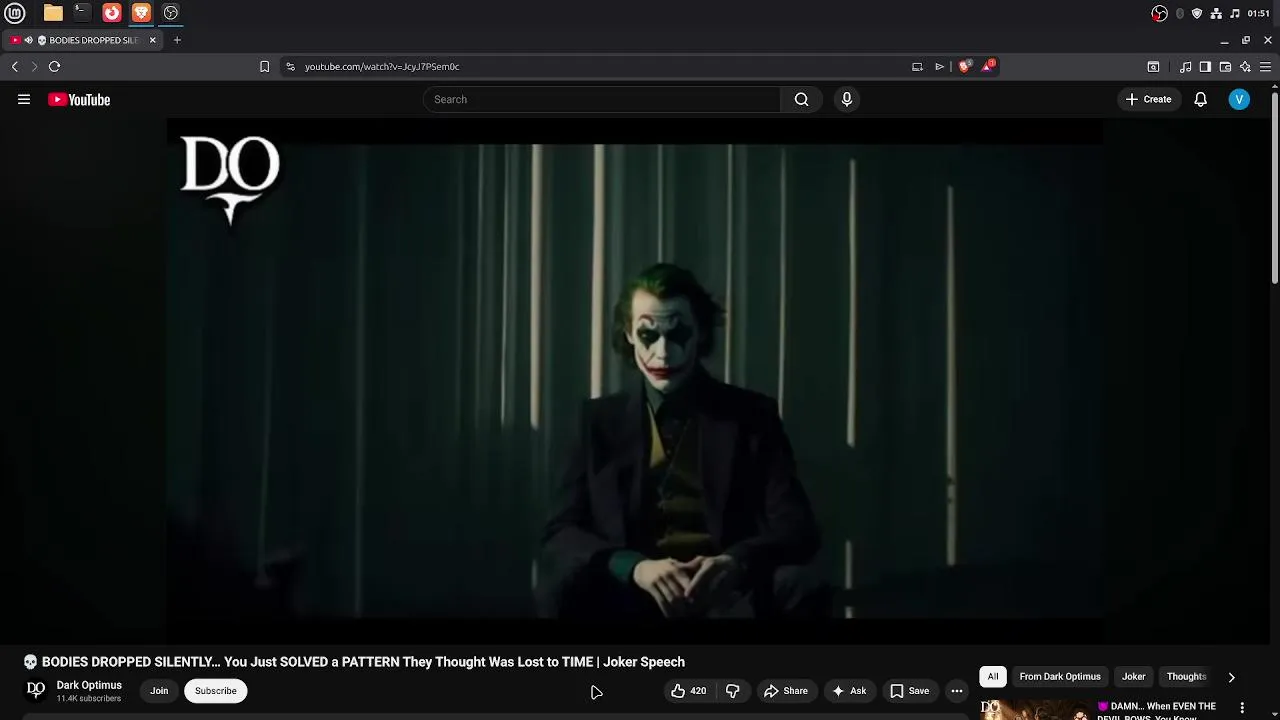Show next filter chips with right chevron
This screenshot has width=1280, height=720.
click(x=1231, y=677)
